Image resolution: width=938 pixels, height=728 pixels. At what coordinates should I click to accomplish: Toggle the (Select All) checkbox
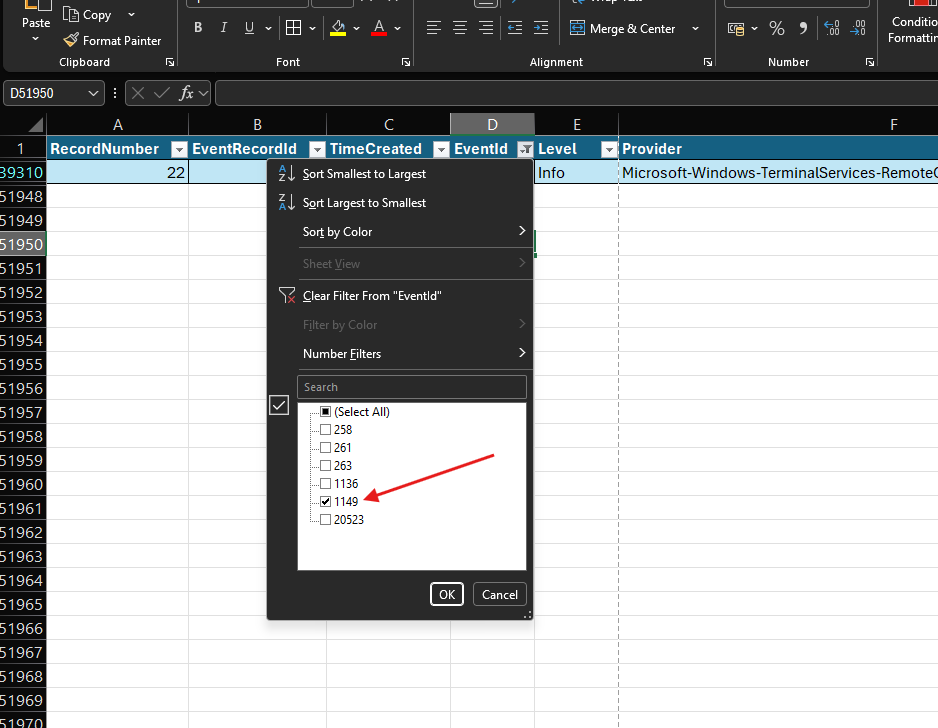(x=325, y=412)
